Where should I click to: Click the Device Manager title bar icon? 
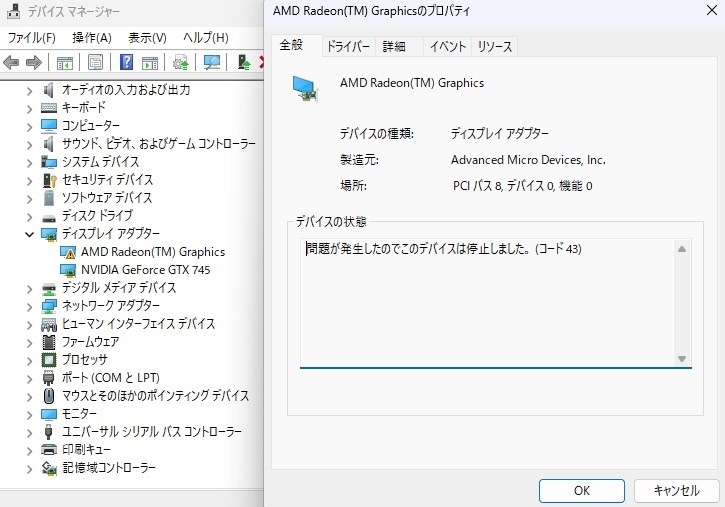tap(13, 11)
